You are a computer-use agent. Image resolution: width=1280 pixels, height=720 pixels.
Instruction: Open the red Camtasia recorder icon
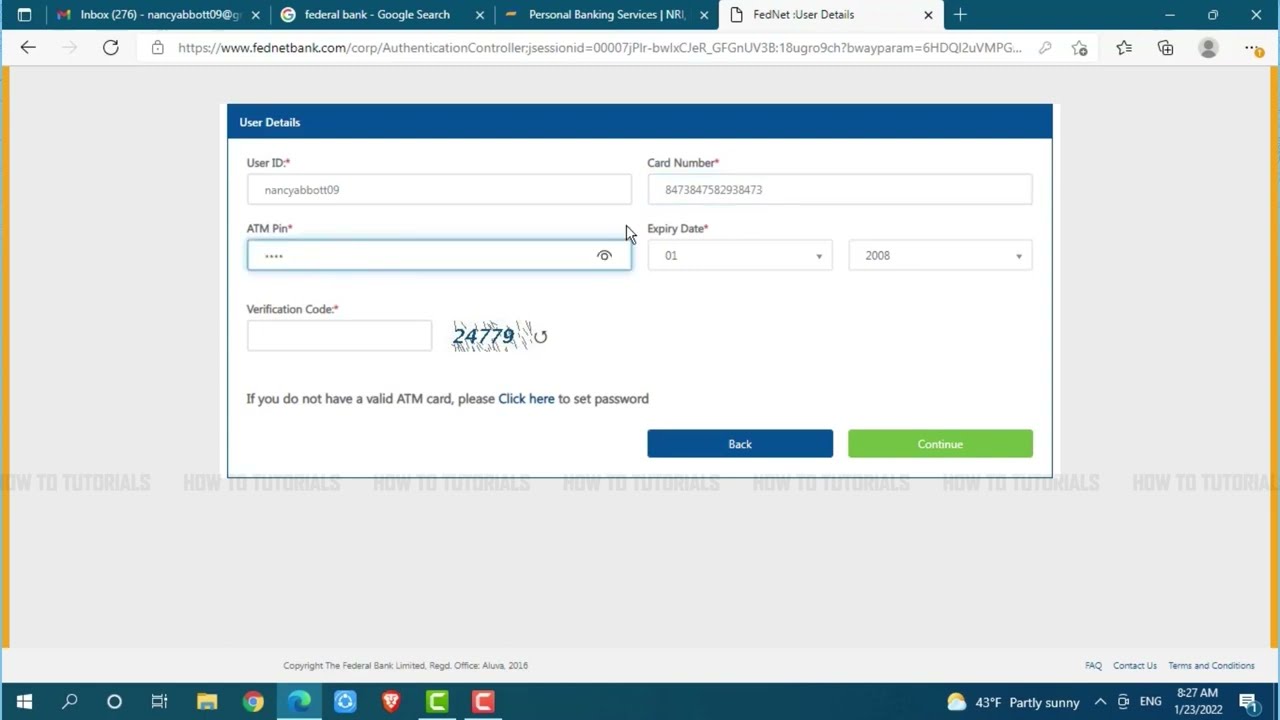(x=483, y=702)
